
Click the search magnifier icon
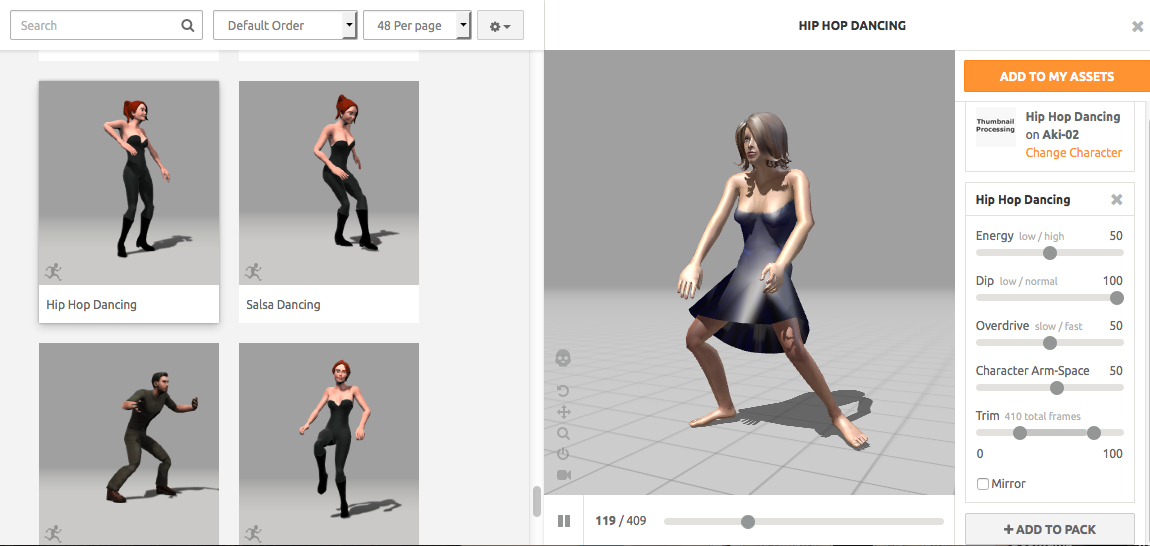[x=188, y=26]
